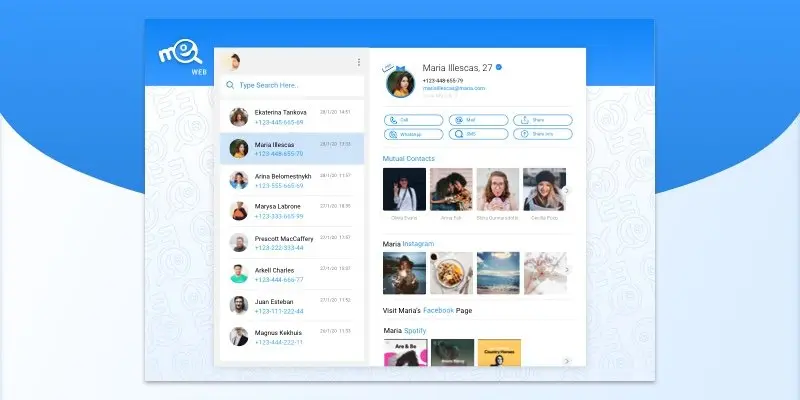Image resolution: width=800 pixels, height=400 pixels.
Task: Open the Instagram photo of woman by lake
Action: [x=405, y=273]
